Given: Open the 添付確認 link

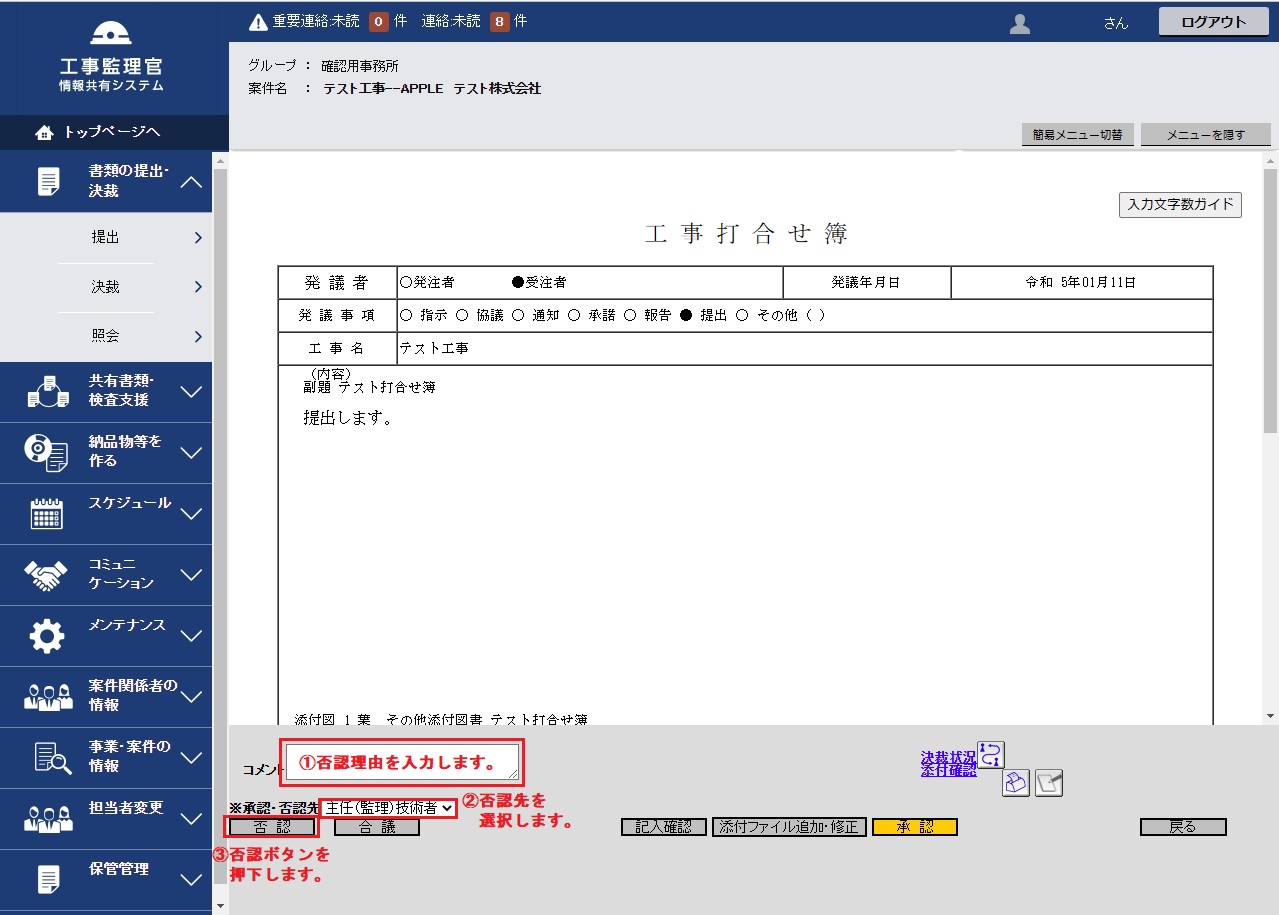Looking at the screenshot, I should 948,770.
